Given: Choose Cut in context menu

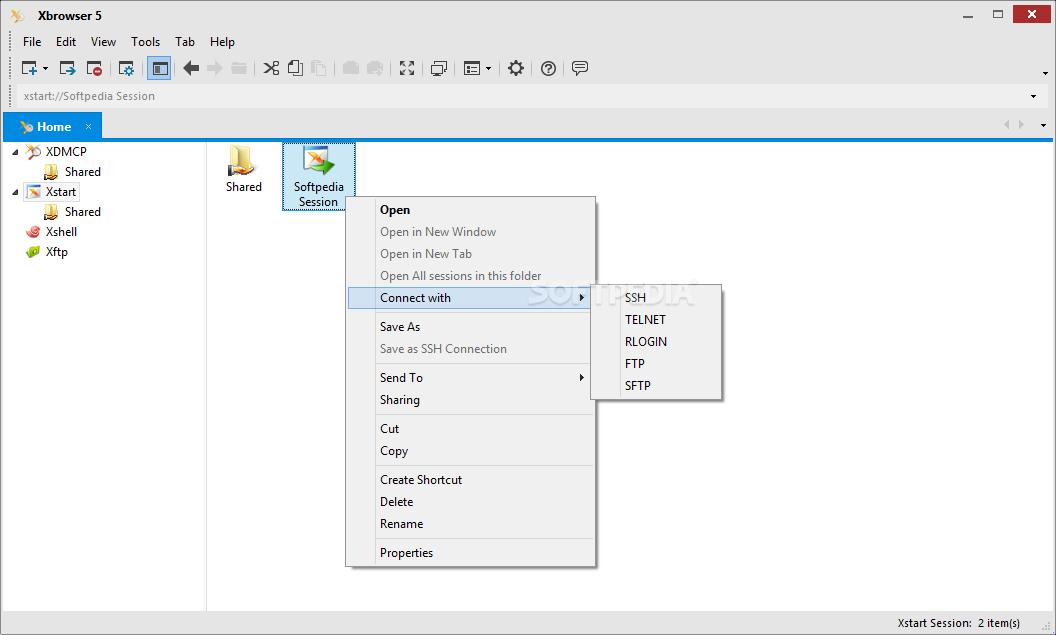Looking at the screenshot, I should coord(471,429).
